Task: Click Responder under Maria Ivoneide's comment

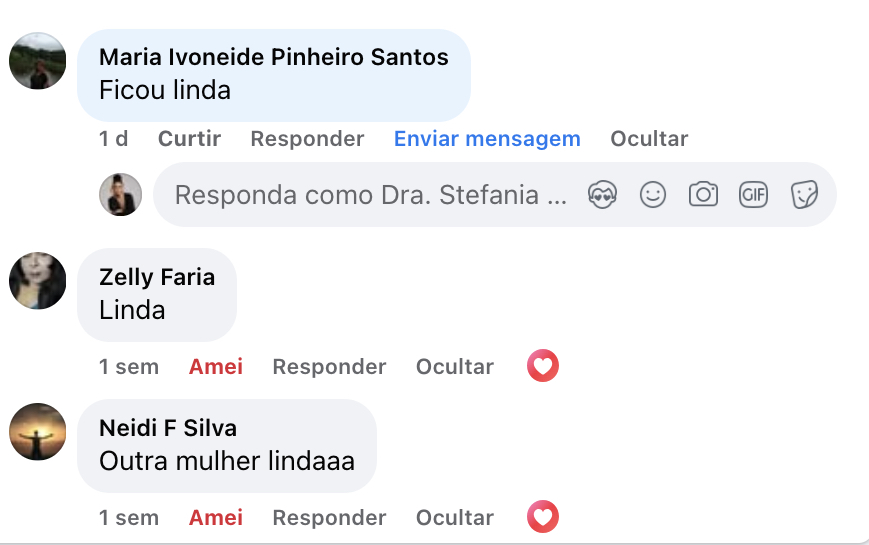Action: (307, 139)
